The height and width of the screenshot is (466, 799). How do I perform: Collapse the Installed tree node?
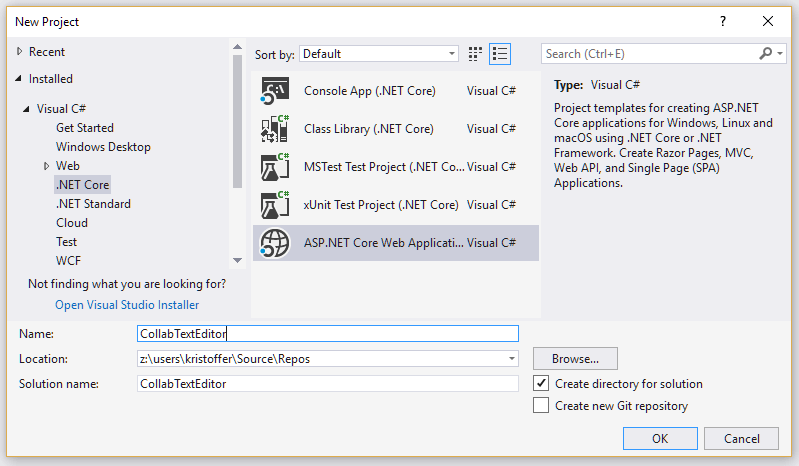[19, 78]
